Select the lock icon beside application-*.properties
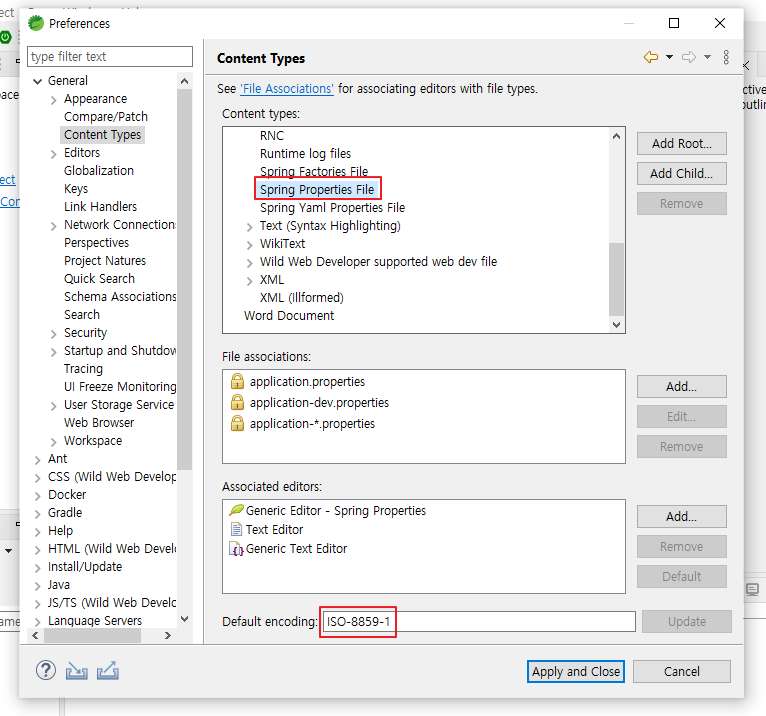 [x=237, y=423]
